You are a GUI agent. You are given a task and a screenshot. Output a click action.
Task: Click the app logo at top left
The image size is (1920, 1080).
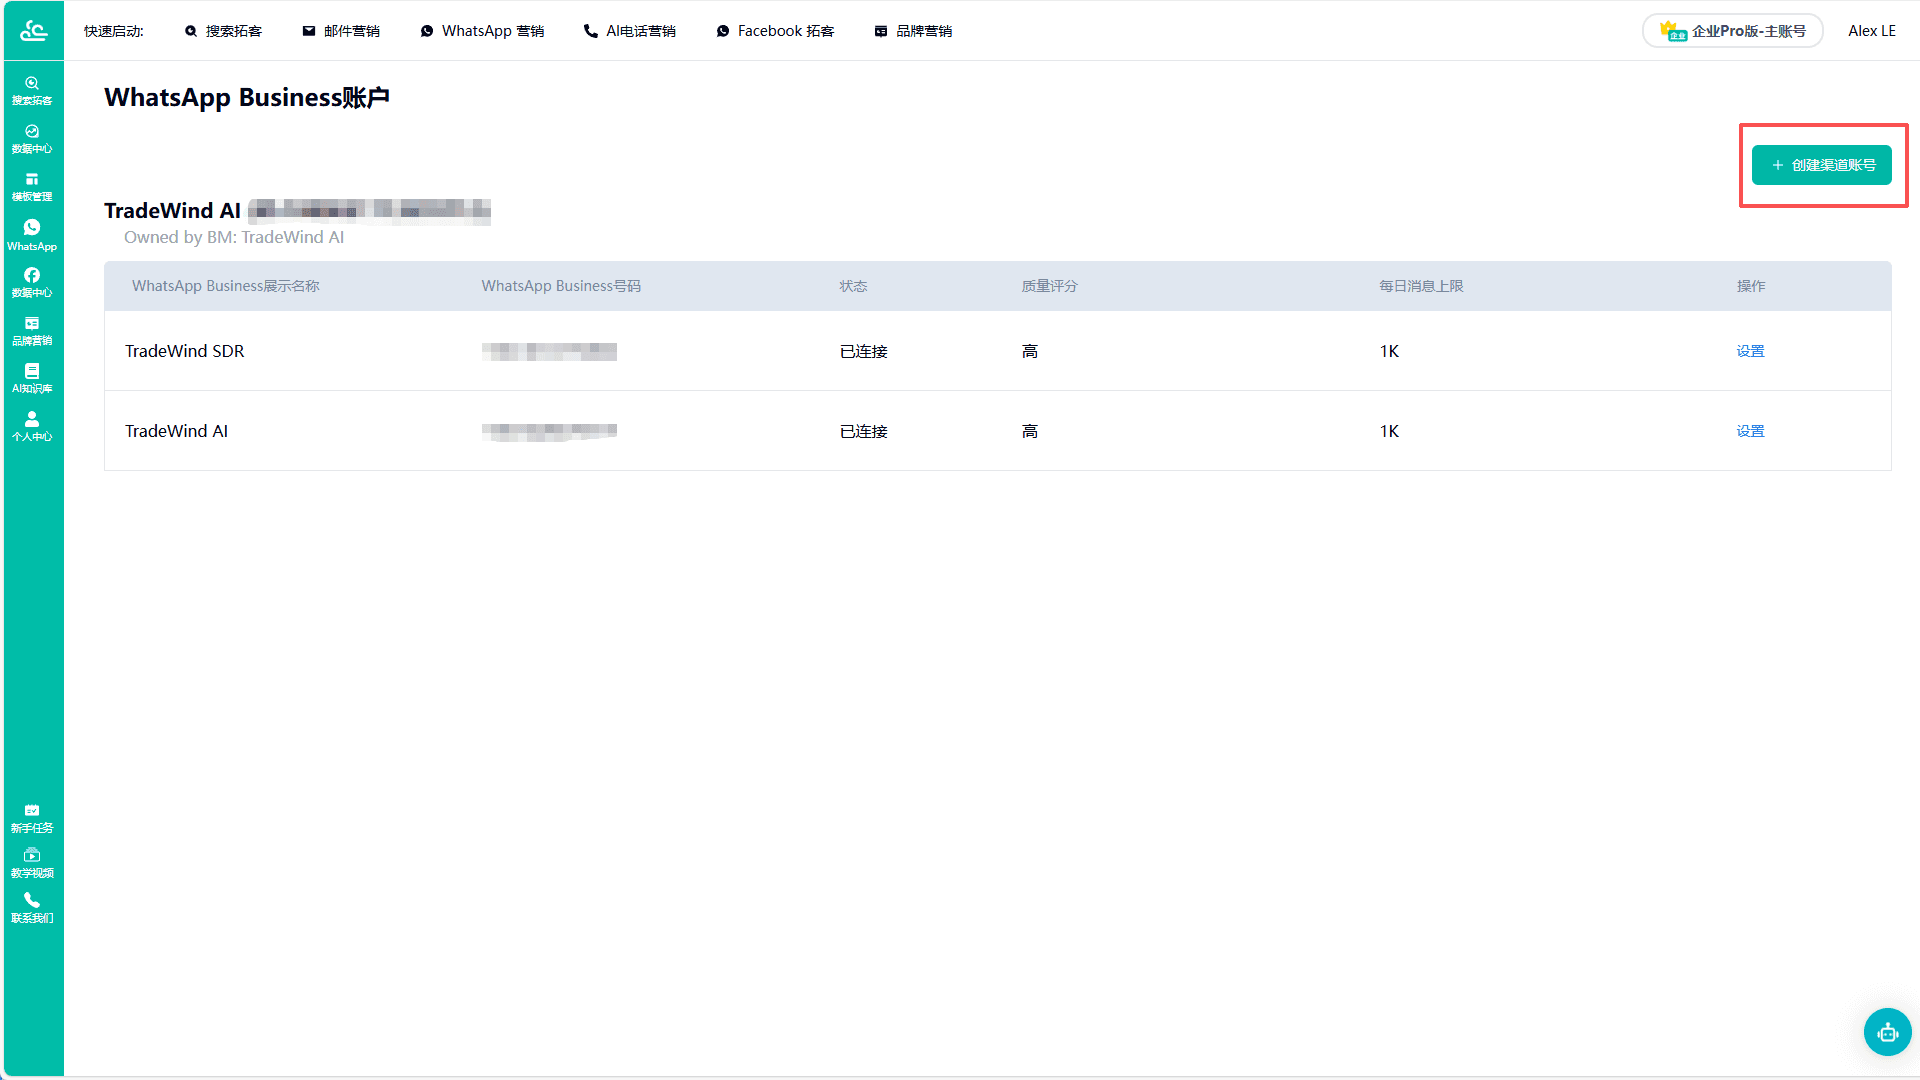33,31
